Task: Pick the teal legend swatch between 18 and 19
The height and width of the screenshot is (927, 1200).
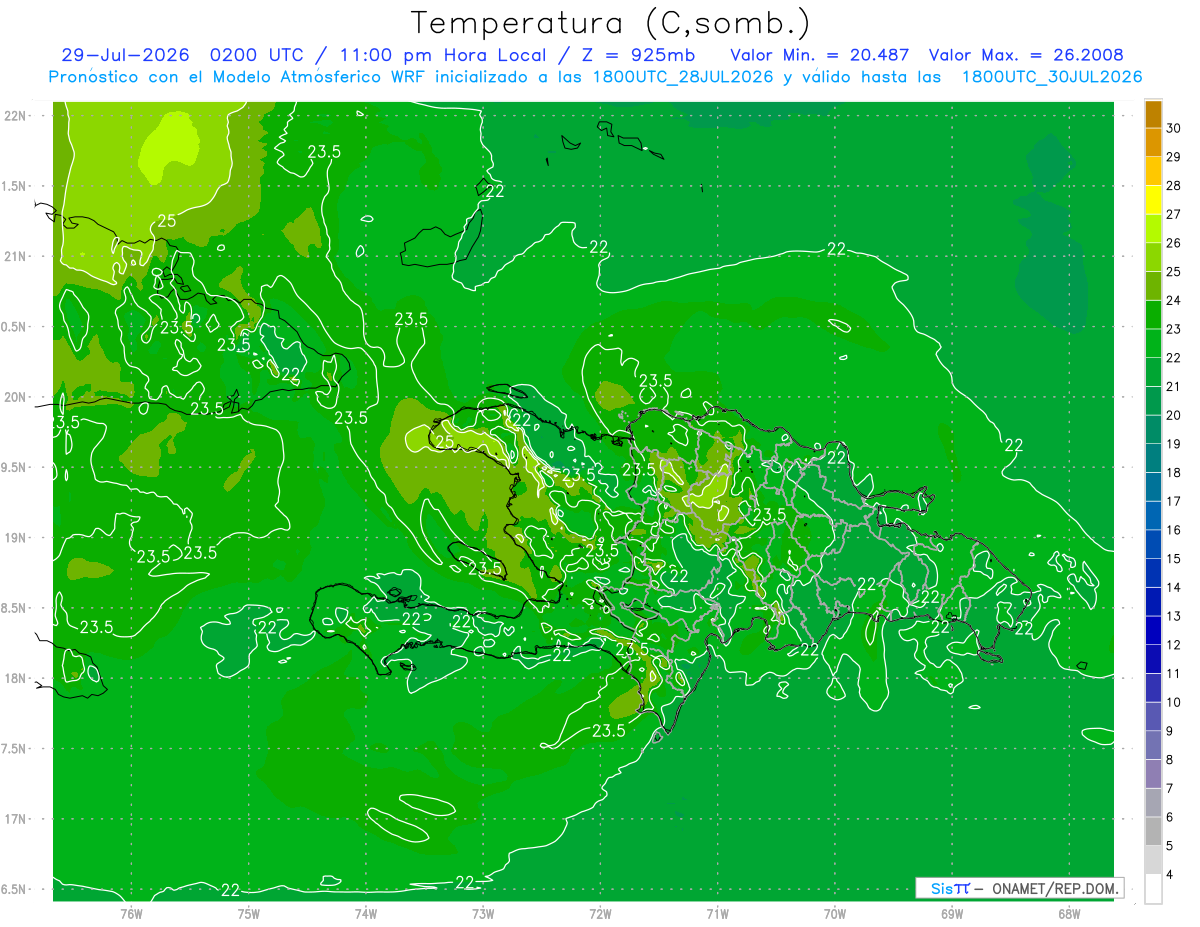Action: pos(1153,458)
